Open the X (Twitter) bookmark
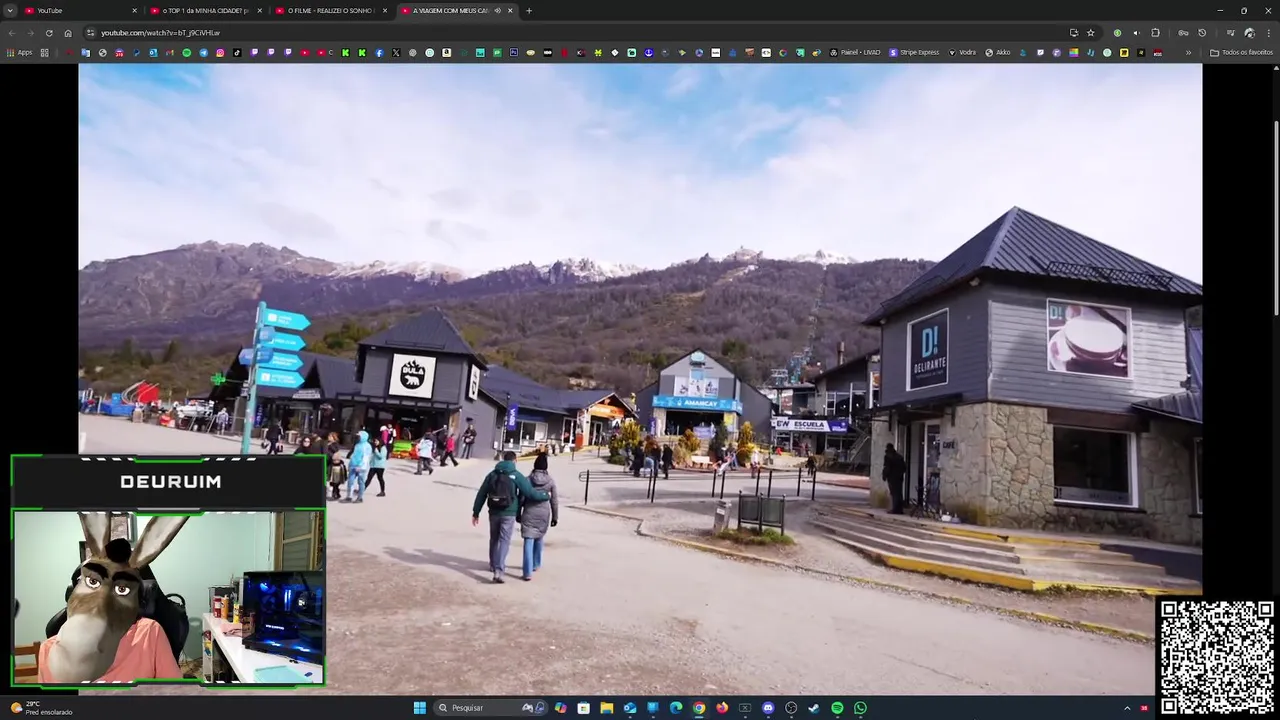The height and width of the screenshot is (720, 1280). click(x=396, y=52)
